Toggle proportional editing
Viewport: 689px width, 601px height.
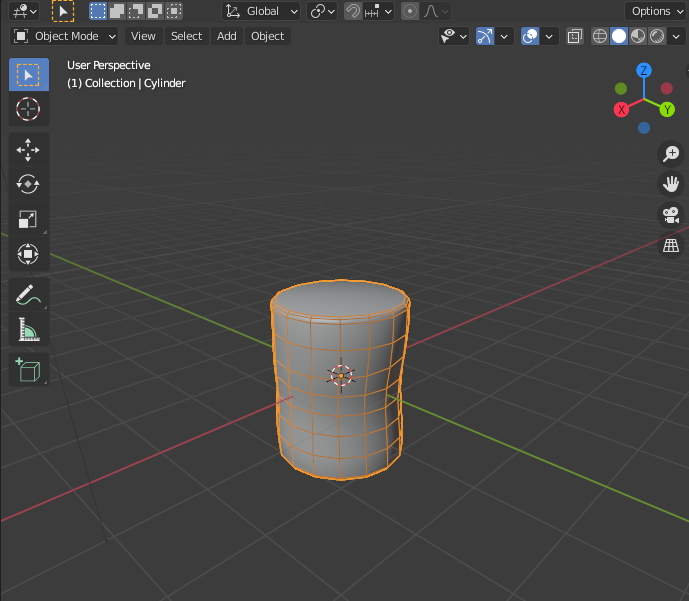[x=410, y=11]
